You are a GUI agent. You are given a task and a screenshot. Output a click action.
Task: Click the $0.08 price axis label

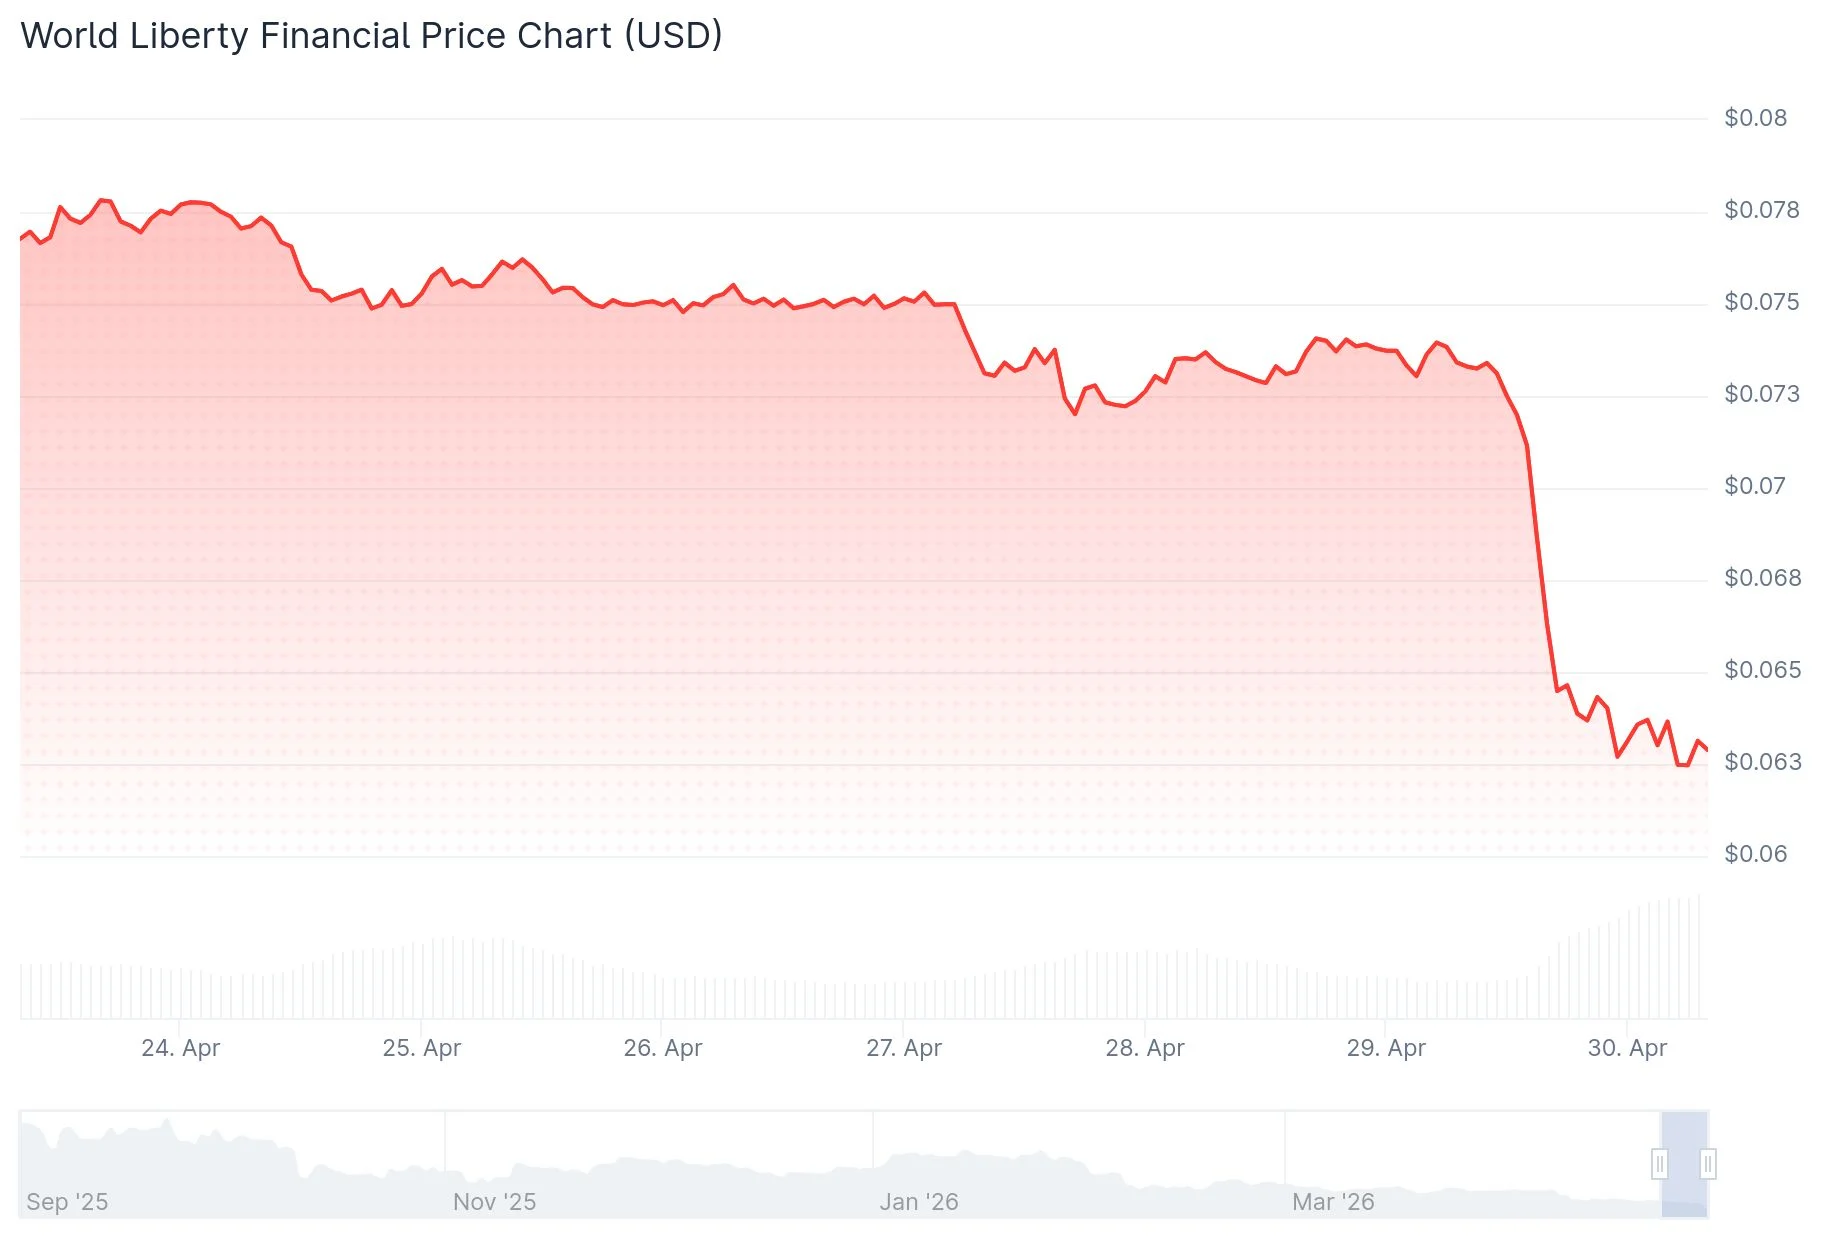1756,117
